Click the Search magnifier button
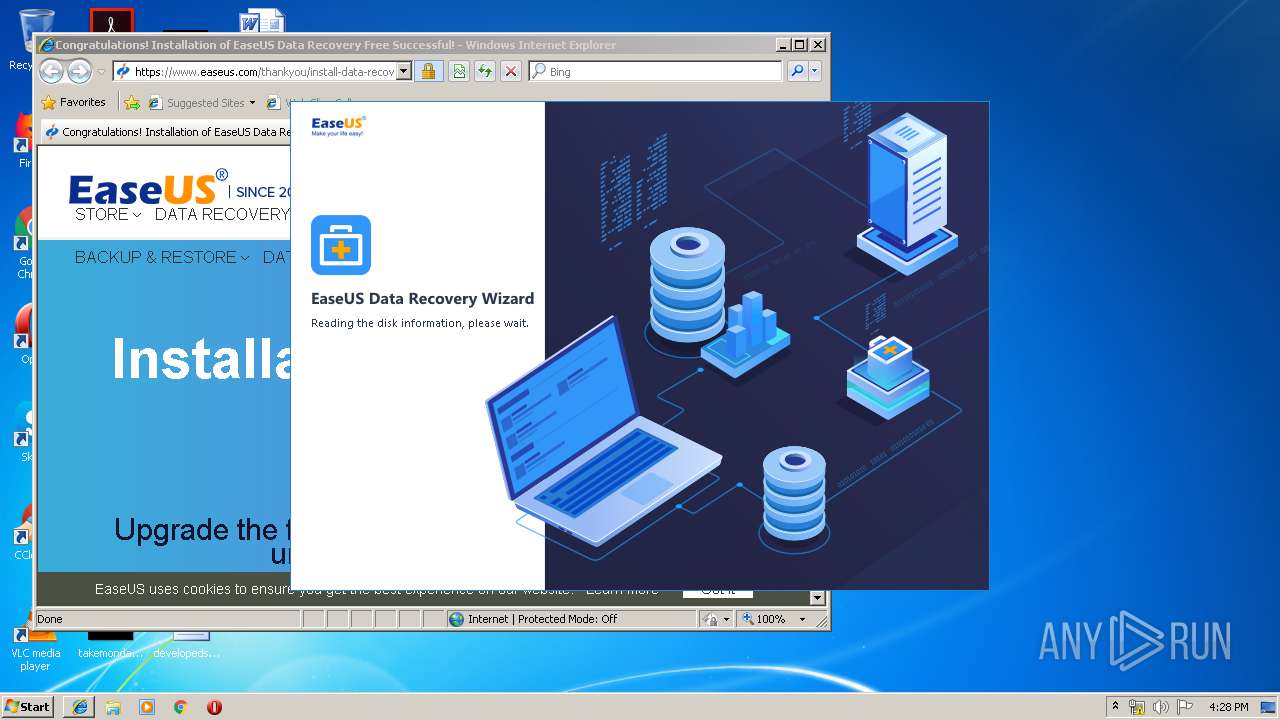Viewport: 1280px width, 720px height. click(797, 71)
